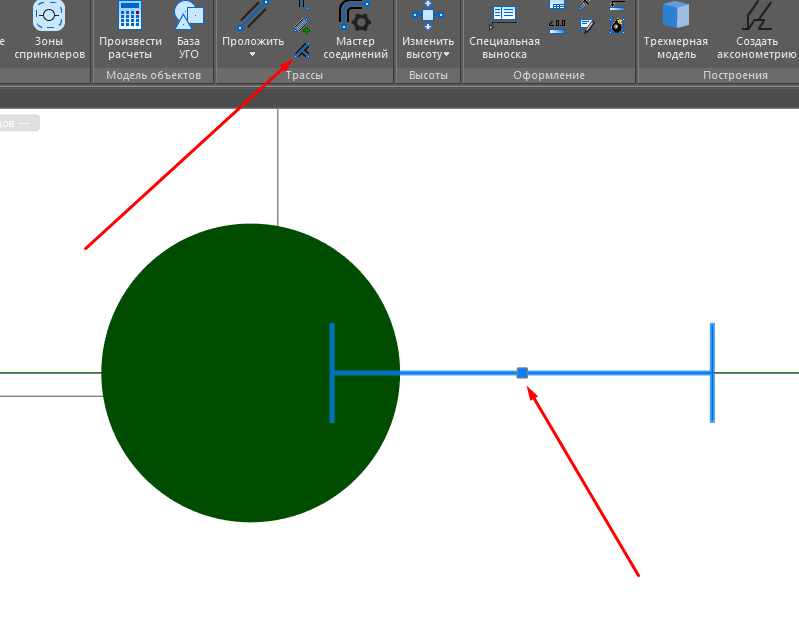Launch the Мастер соединений wizard
The image size is (799, 644).
(x=355, y=17)
